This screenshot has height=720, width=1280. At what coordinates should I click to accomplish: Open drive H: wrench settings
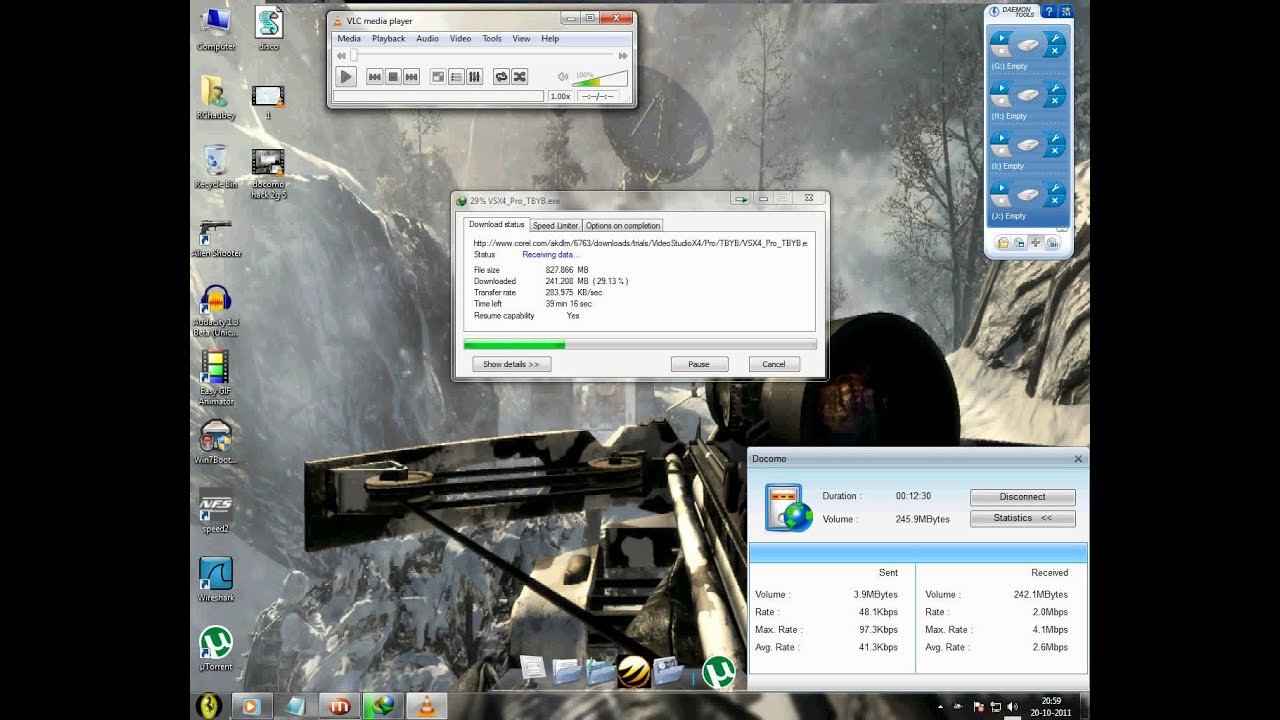point(1055,88)
